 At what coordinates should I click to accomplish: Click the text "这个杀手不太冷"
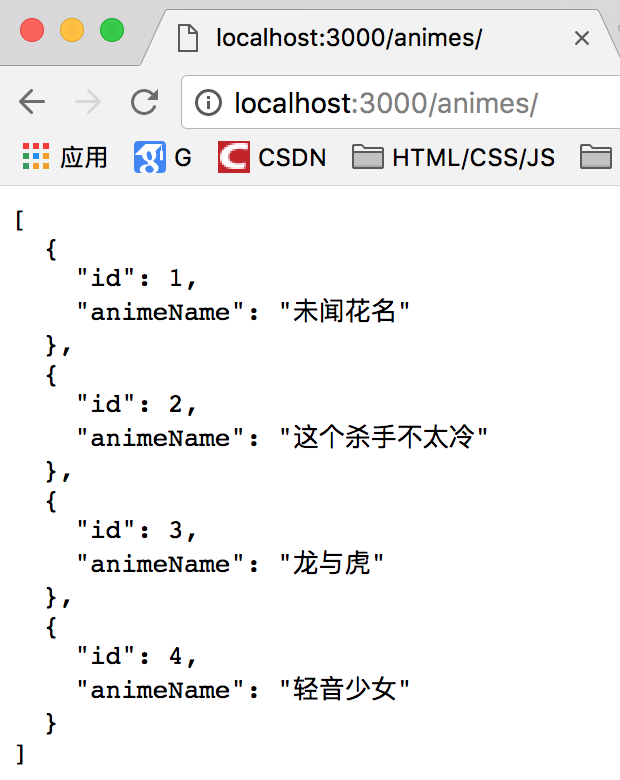point(383,437)
